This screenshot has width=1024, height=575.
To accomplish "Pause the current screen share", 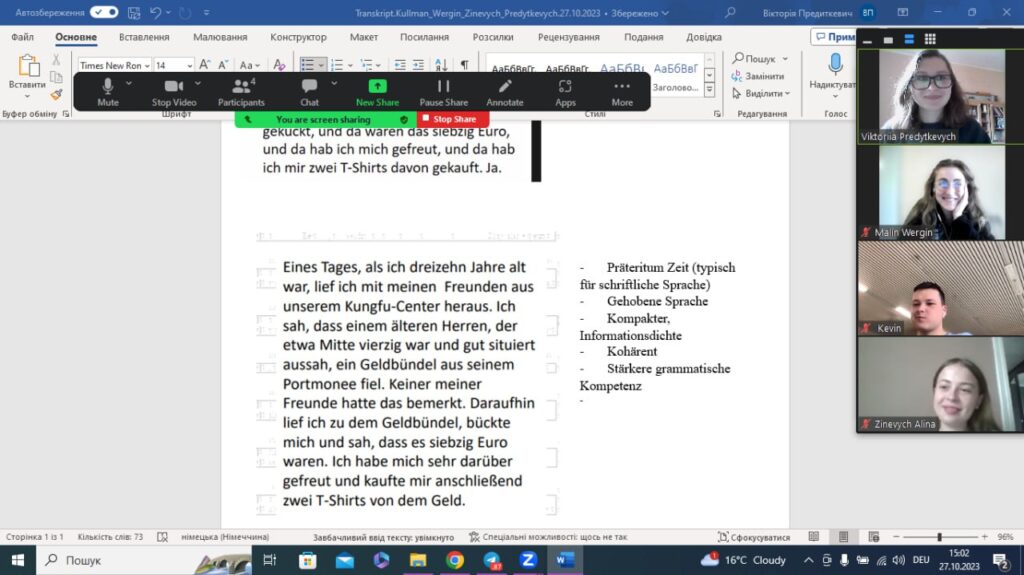I will tap(443, 91).
